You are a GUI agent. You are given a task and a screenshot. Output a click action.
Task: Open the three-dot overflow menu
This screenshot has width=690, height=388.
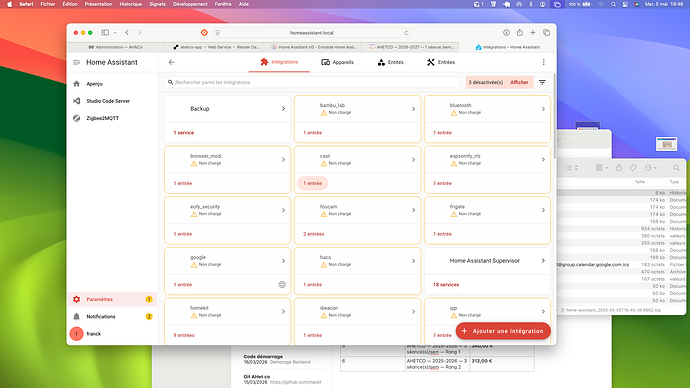[x=543, y=62]
